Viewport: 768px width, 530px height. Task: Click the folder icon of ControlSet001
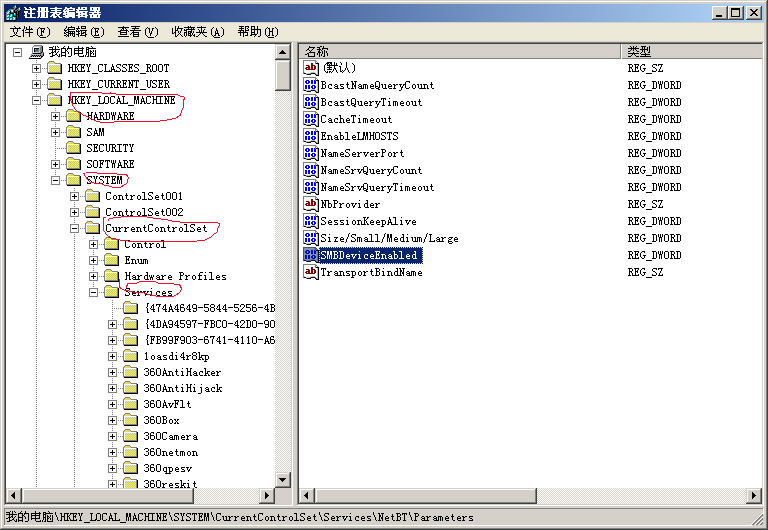(93, 196)
